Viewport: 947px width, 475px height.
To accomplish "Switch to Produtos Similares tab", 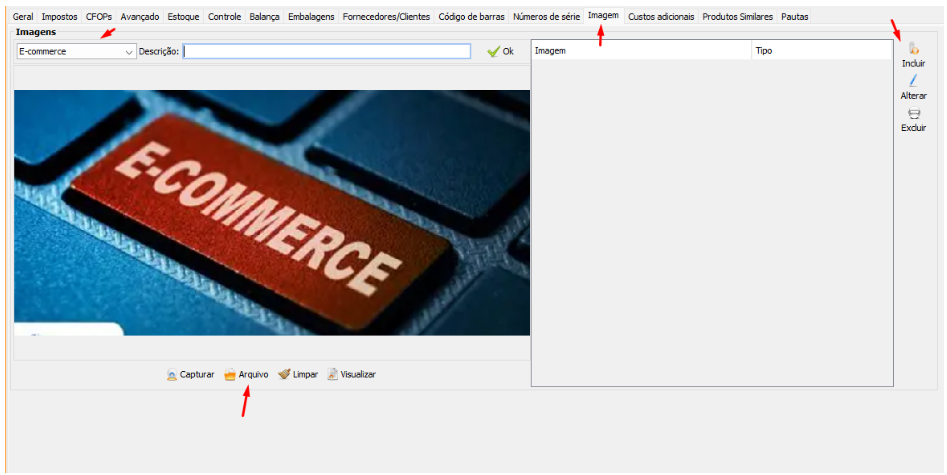I will point(737,17).
